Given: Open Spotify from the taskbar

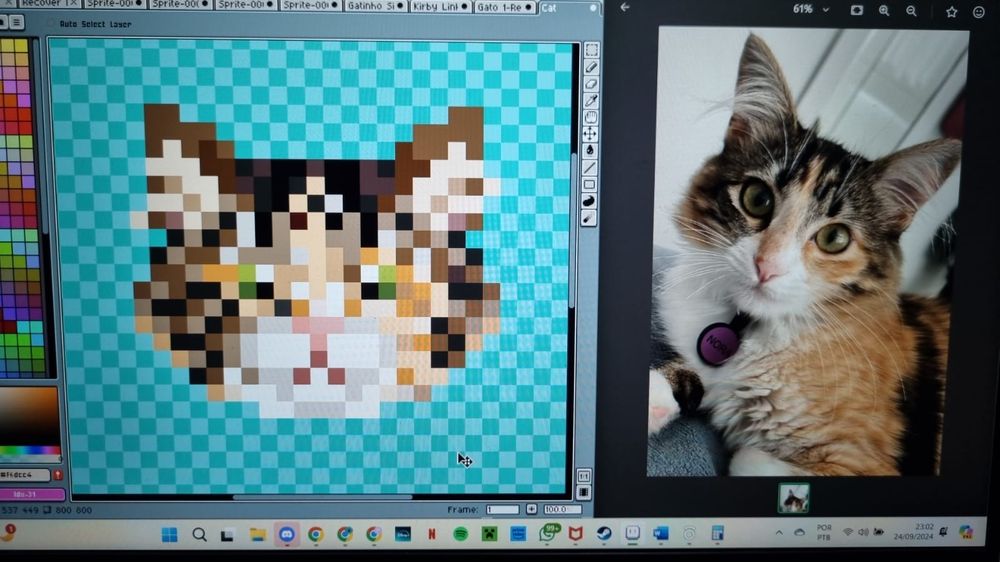Looking at the screenshot, I should 460,534.
